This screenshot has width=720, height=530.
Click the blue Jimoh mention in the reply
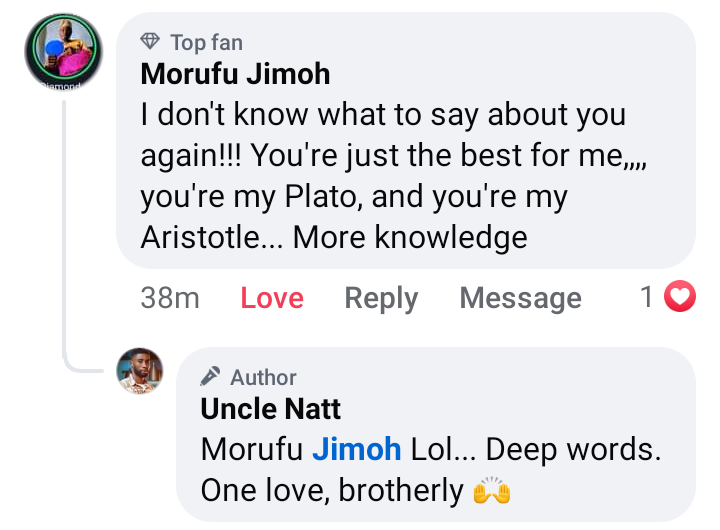tap(357, 450)
